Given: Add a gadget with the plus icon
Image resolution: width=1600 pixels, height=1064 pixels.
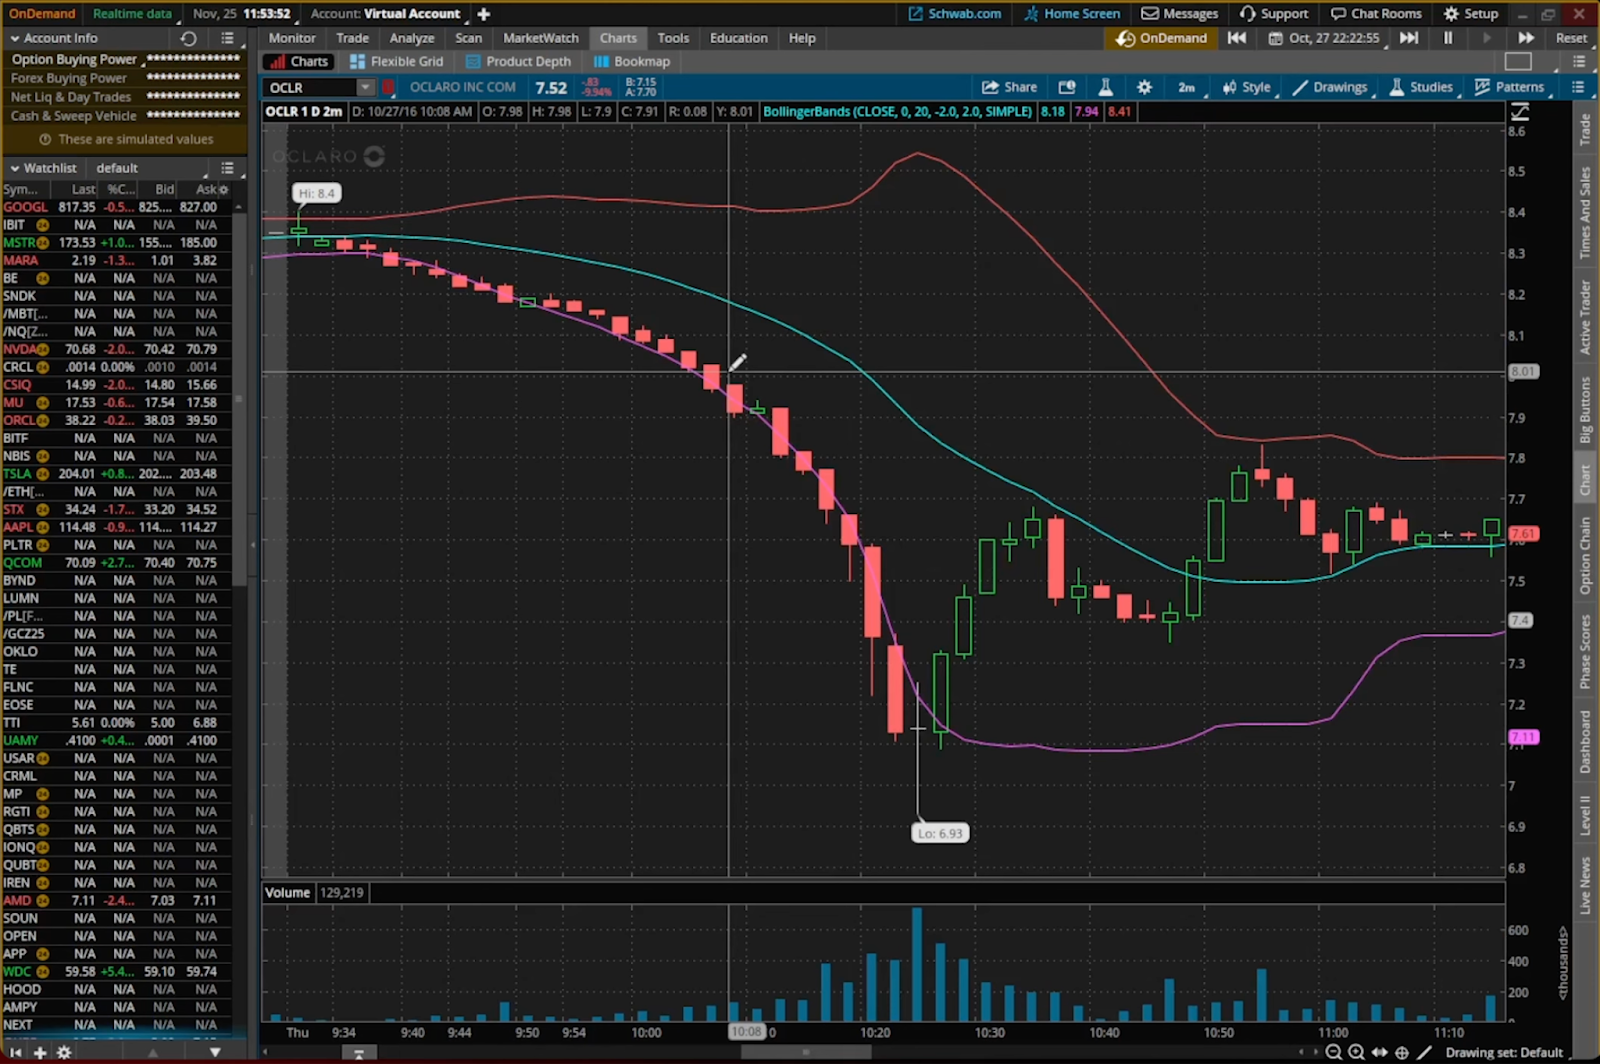Looking at the screenshot, I should (x=40, y=1052).
